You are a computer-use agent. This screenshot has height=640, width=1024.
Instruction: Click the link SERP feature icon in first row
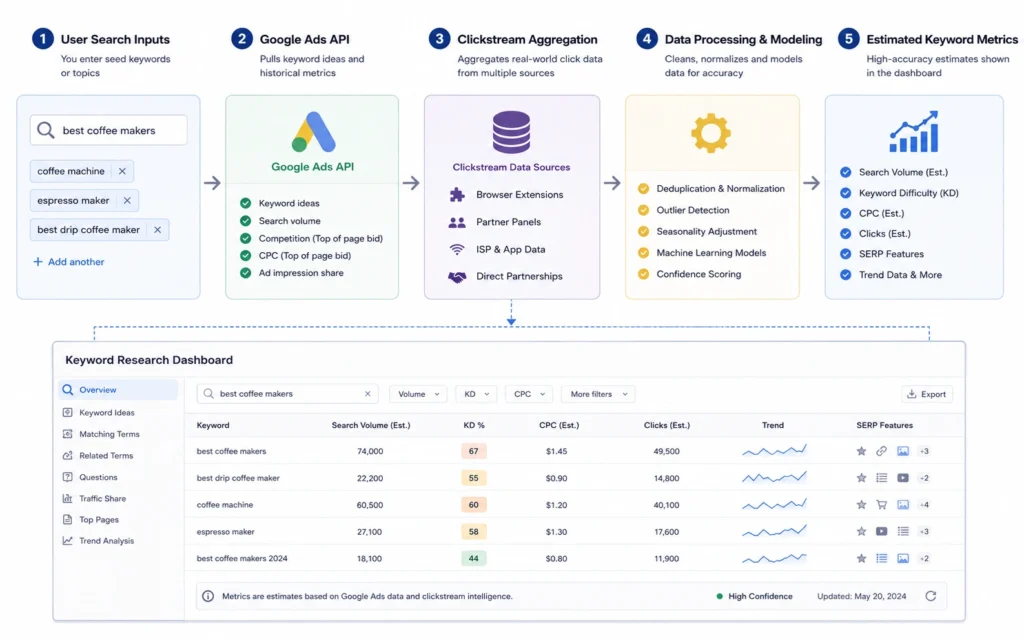882,451
